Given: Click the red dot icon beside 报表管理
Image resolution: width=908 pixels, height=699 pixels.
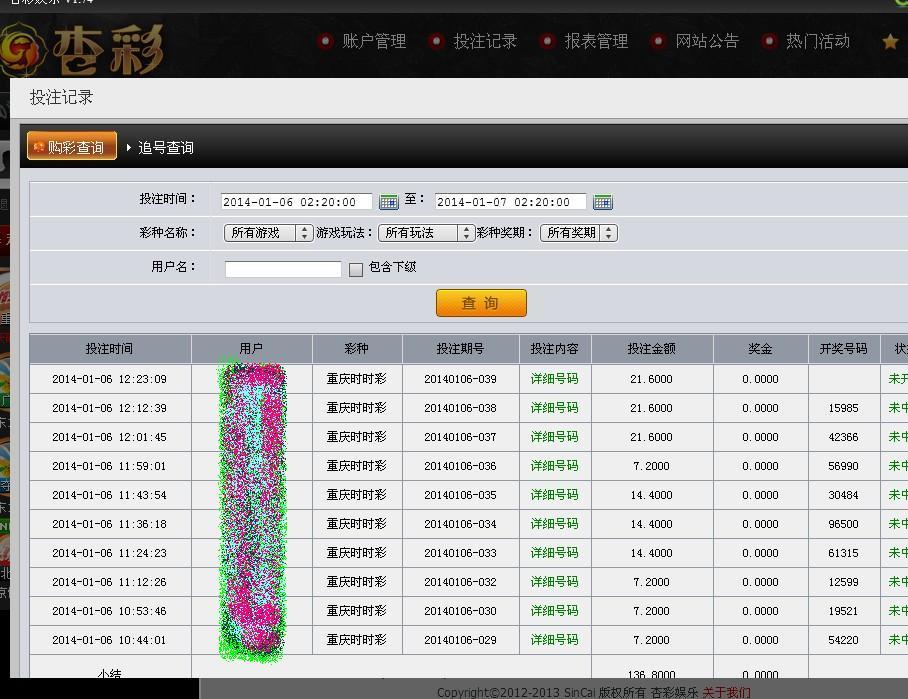Looking at the screenshot, I should [547, 42].
